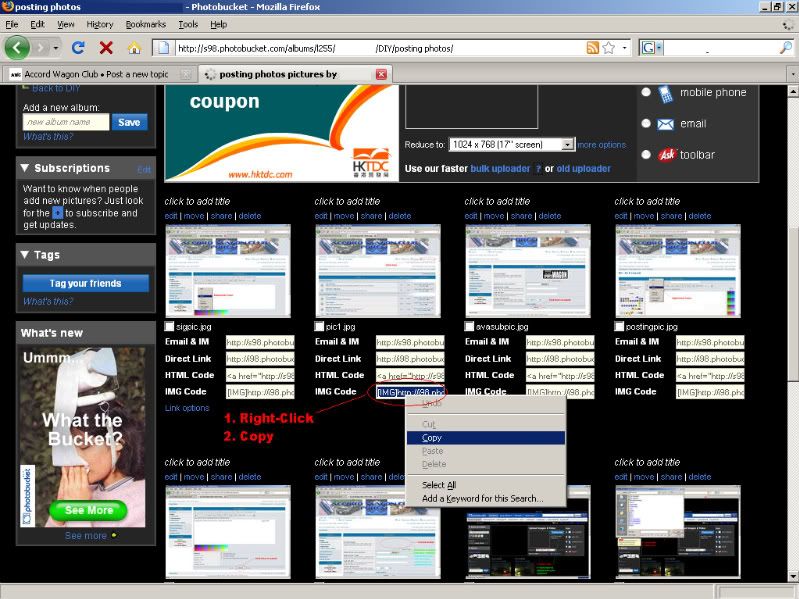Bookmark page with the star icon
The width and height of the screenshot is (799, 599).
(x=608, y=48)
